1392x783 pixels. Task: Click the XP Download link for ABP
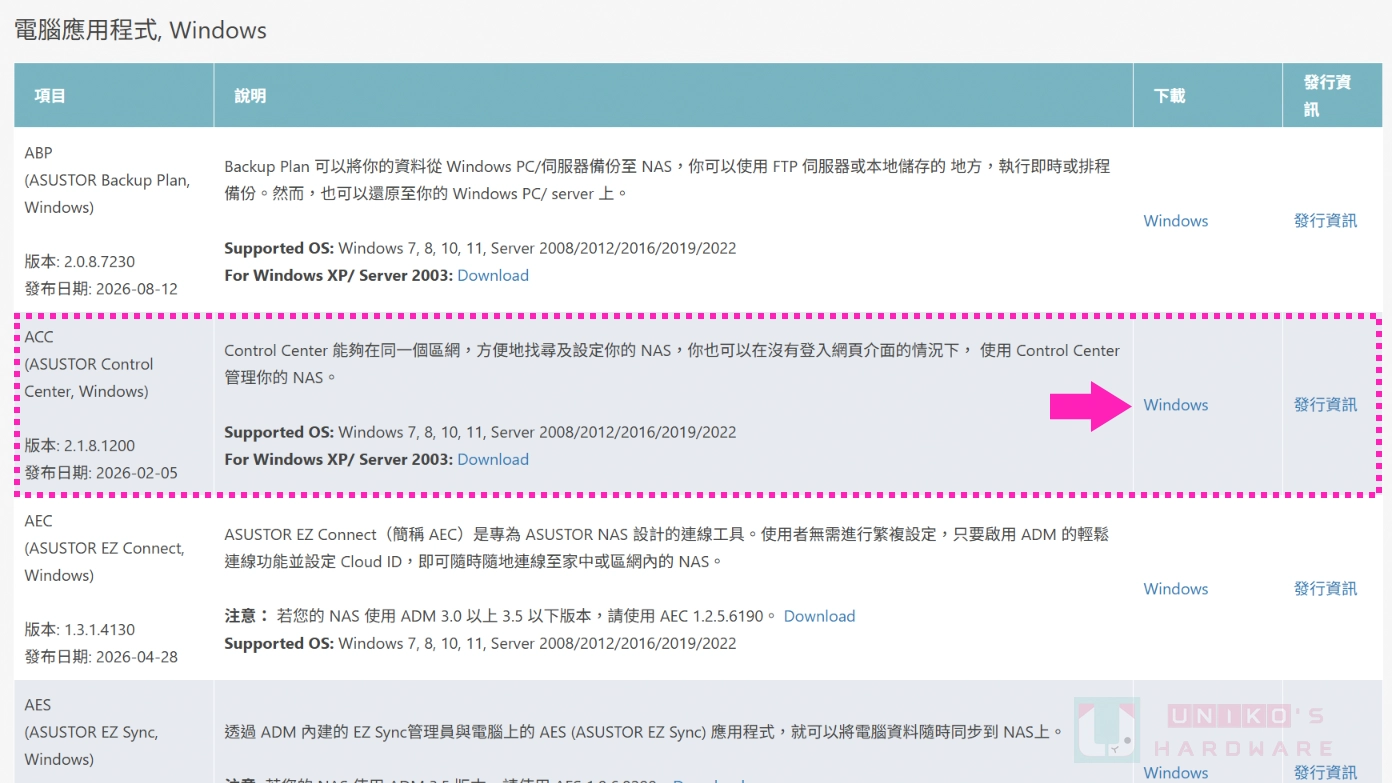point(493,275)
